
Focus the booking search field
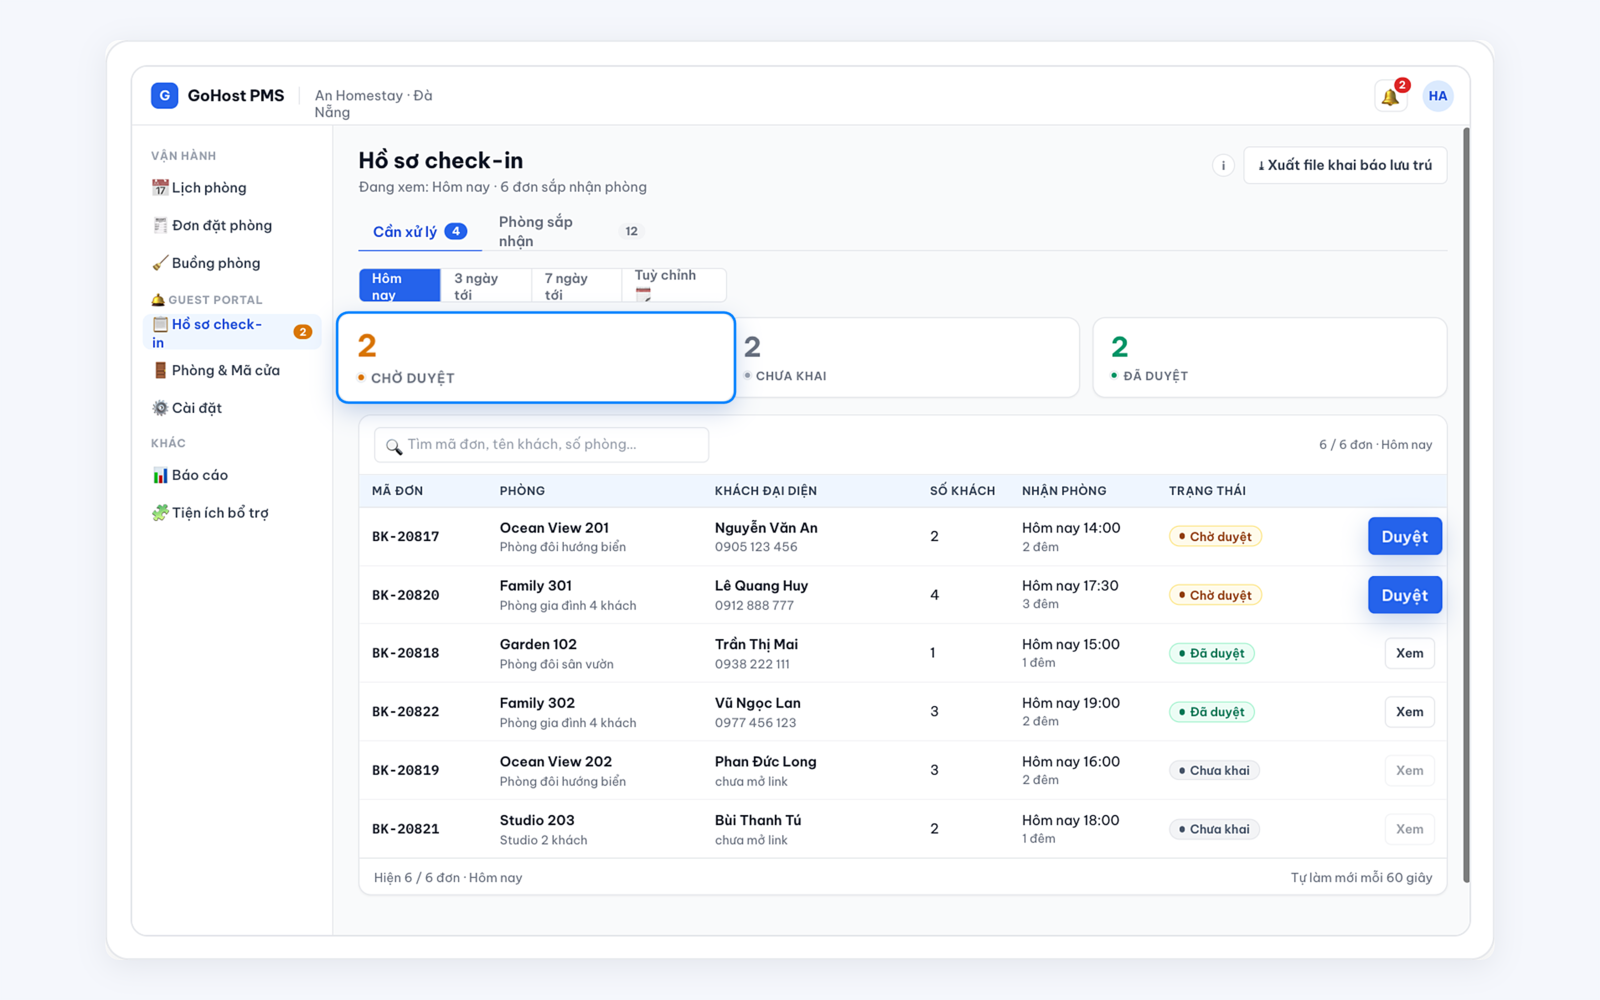tap(541, 445)
